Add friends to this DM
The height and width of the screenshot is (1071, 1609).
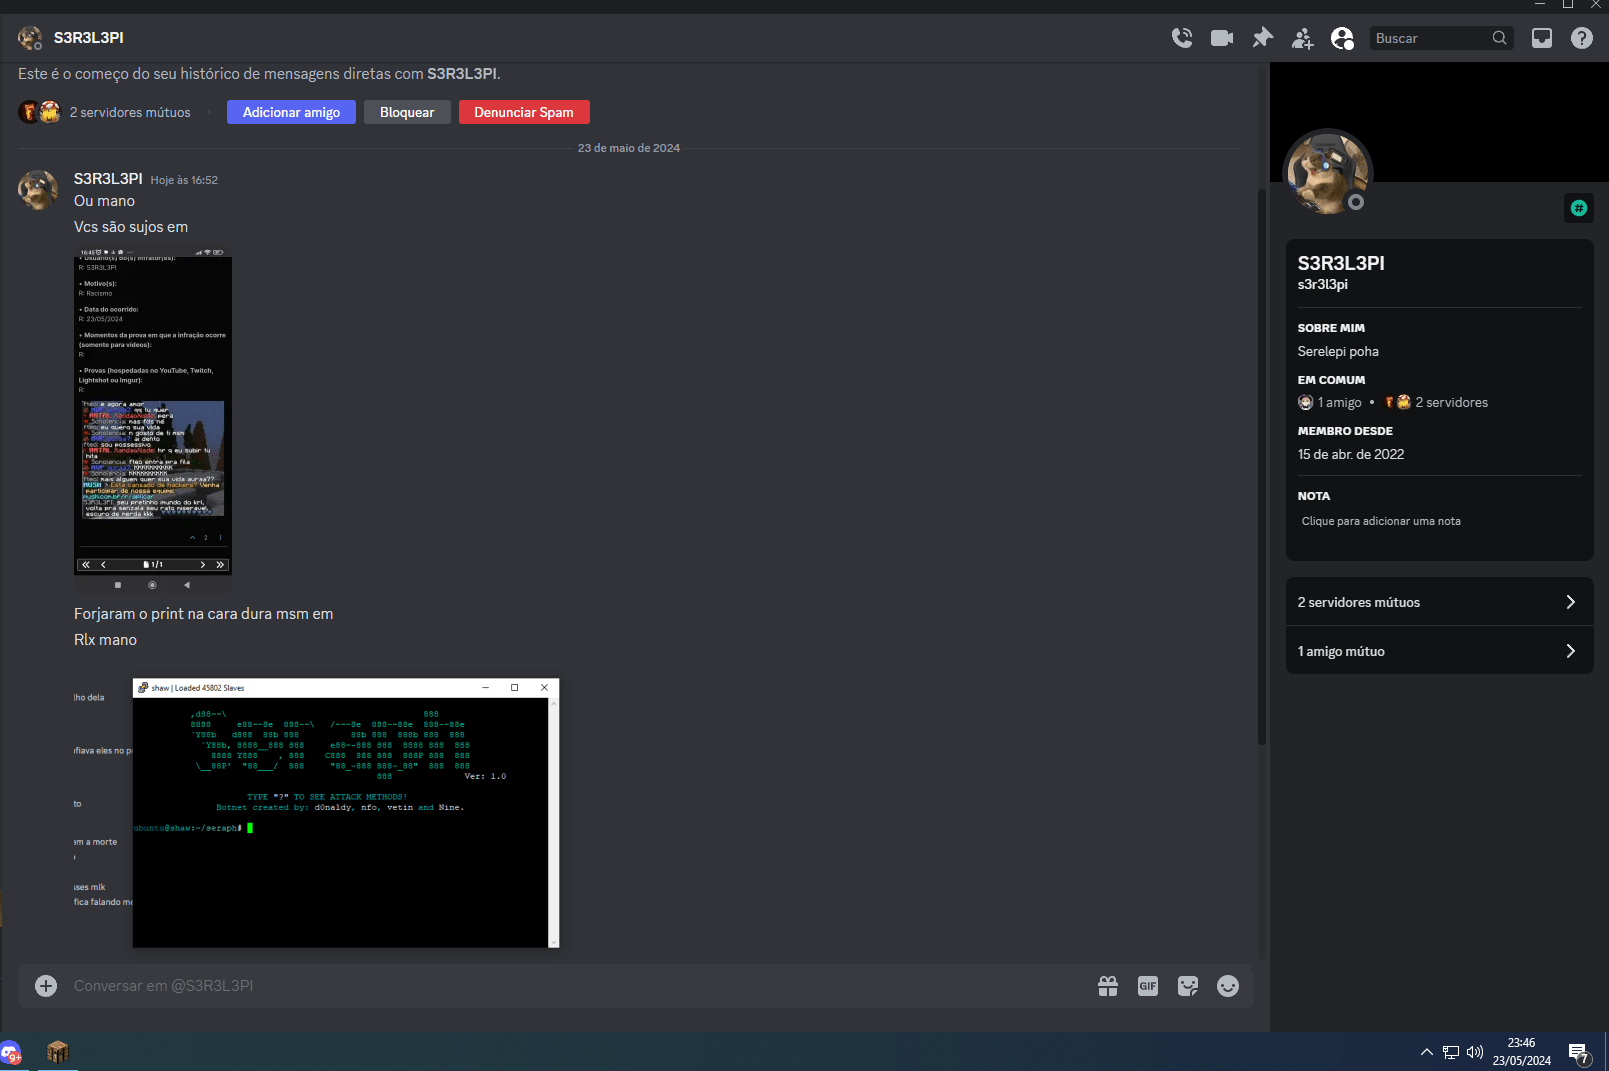pyautogui.click(x=1302, y=38)
